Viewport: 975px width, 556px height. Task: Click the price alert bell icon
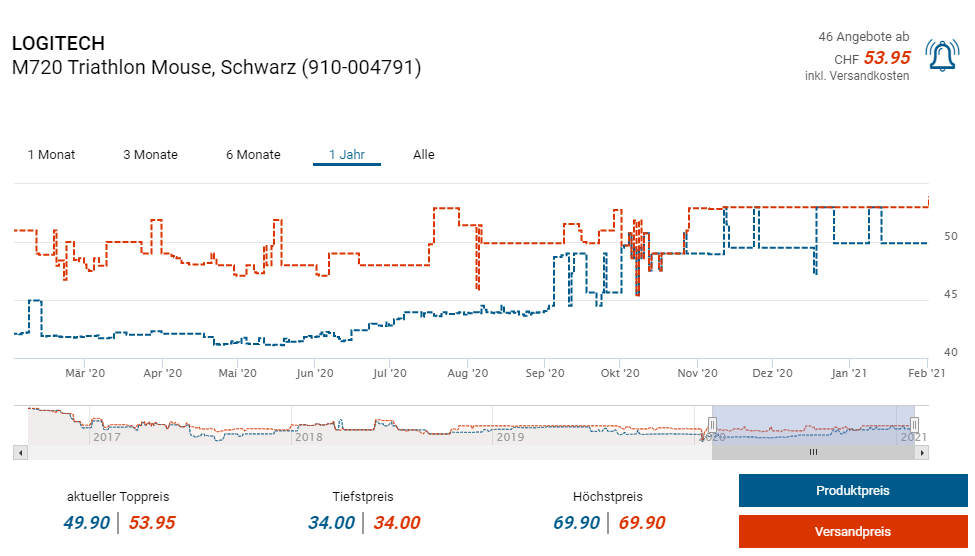(x=941, y=56)
